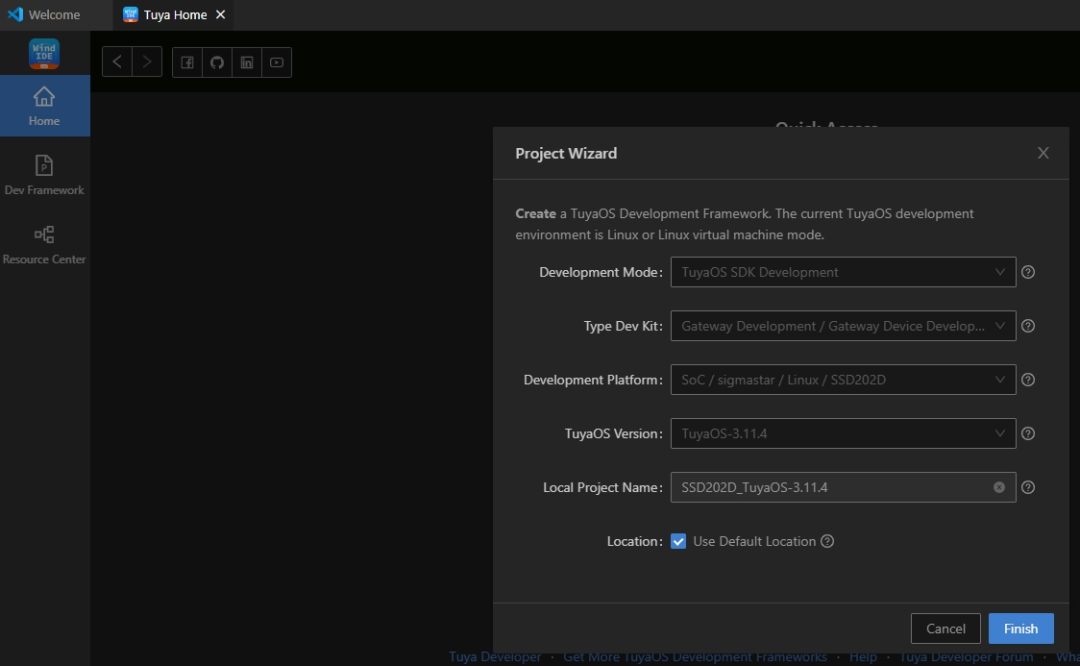This screenshot has height=666, width=1080.
Task: Clear the Local Project Name field
Action: click(x=999, y=487)
